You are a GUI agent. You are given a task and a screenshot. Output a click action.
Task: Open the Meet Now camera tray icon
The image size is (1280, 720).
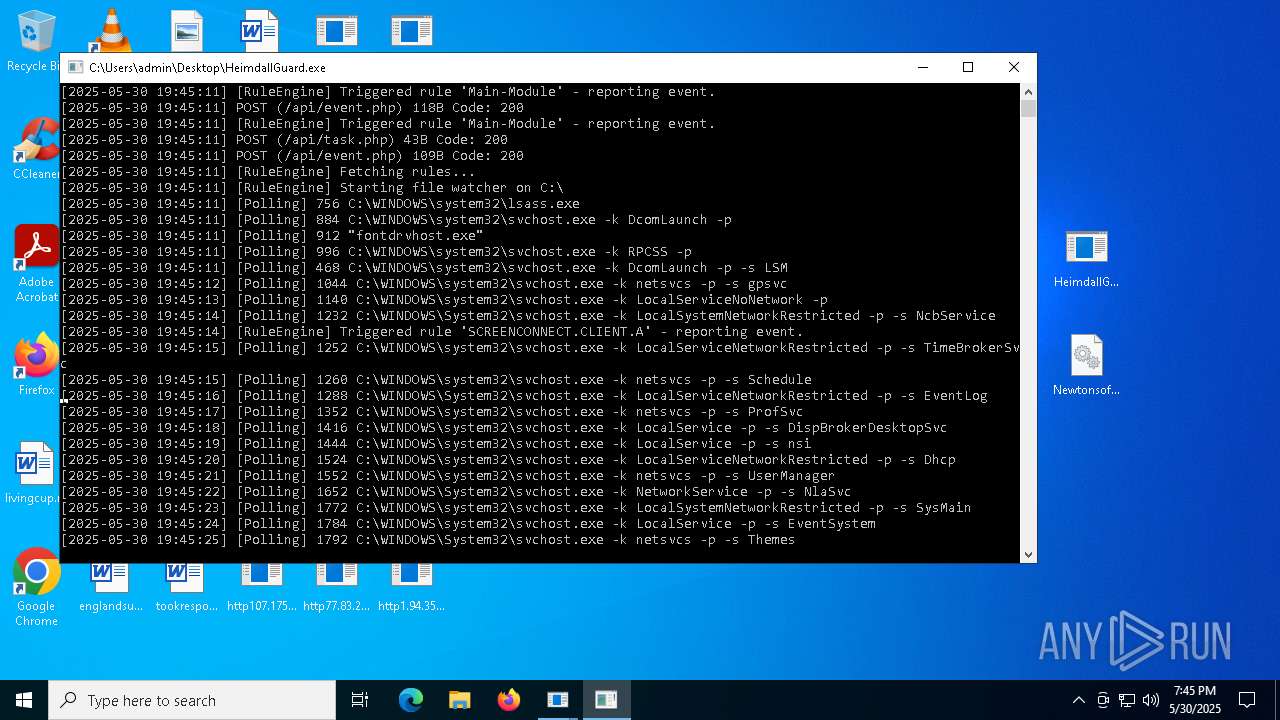coord(1103,700)
